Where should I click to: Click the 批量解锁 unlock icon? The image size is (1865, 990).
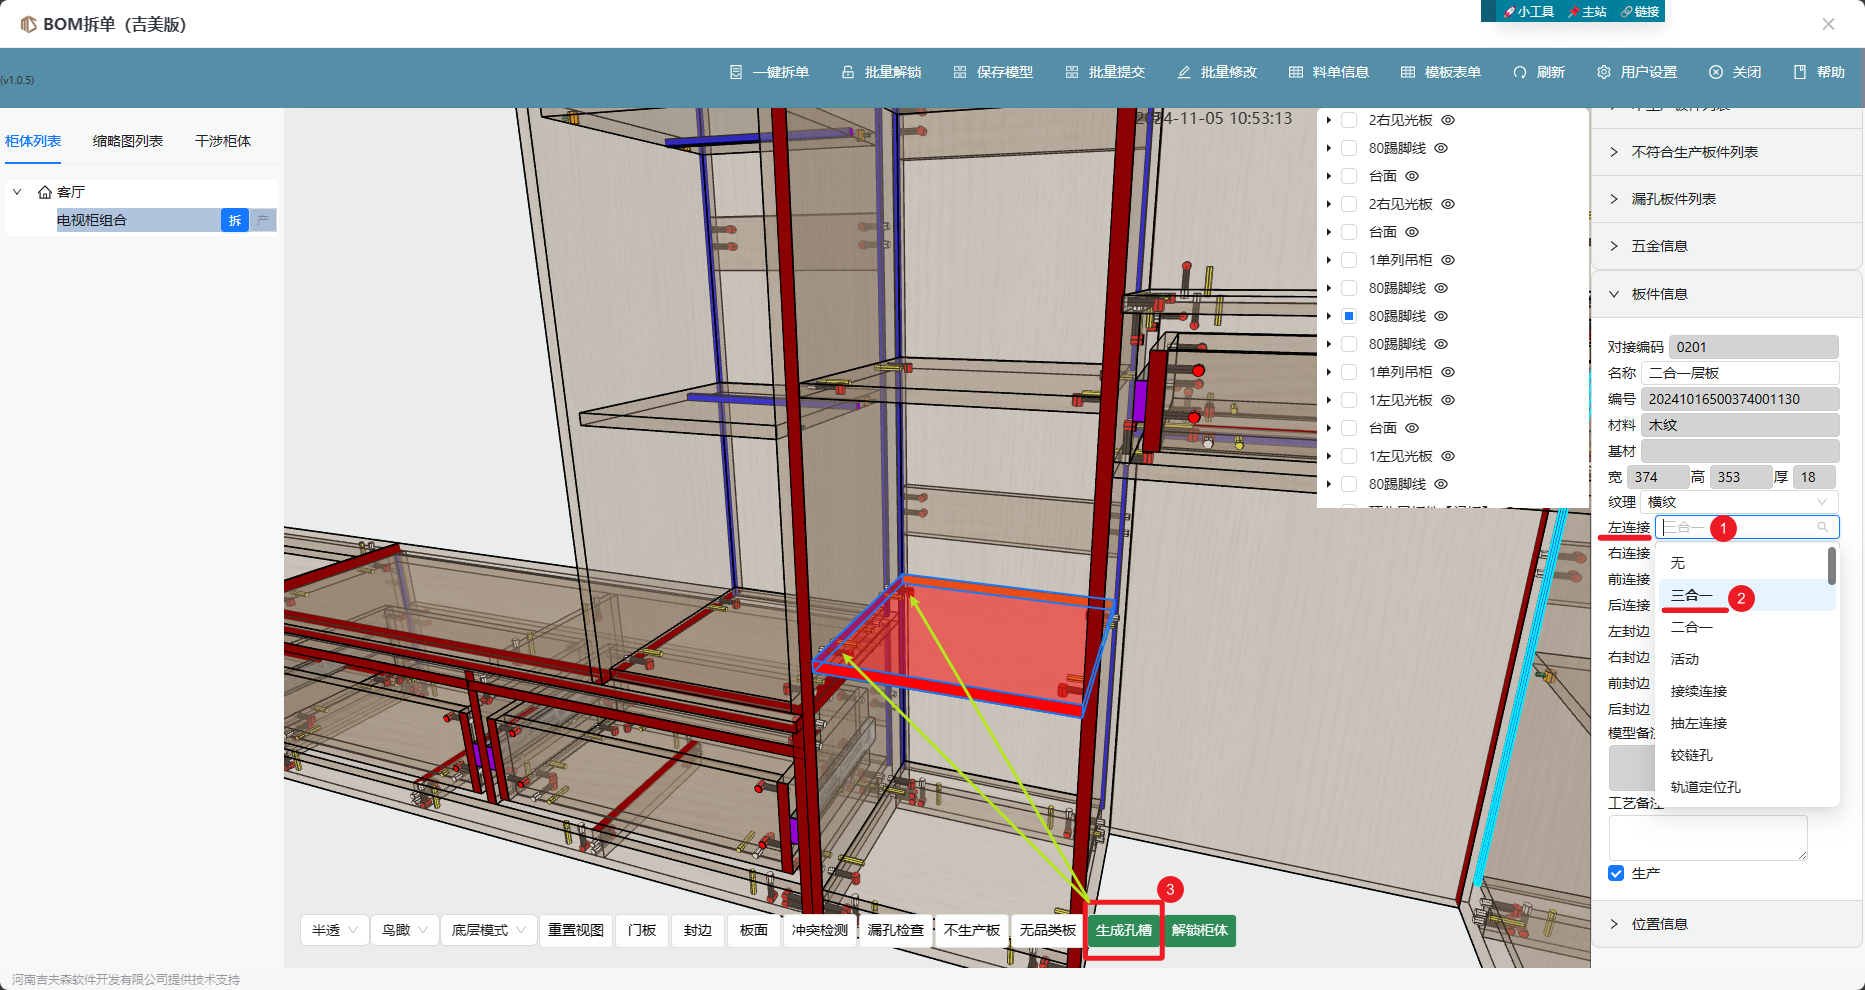pyautogui.click(x=848, y=72)
